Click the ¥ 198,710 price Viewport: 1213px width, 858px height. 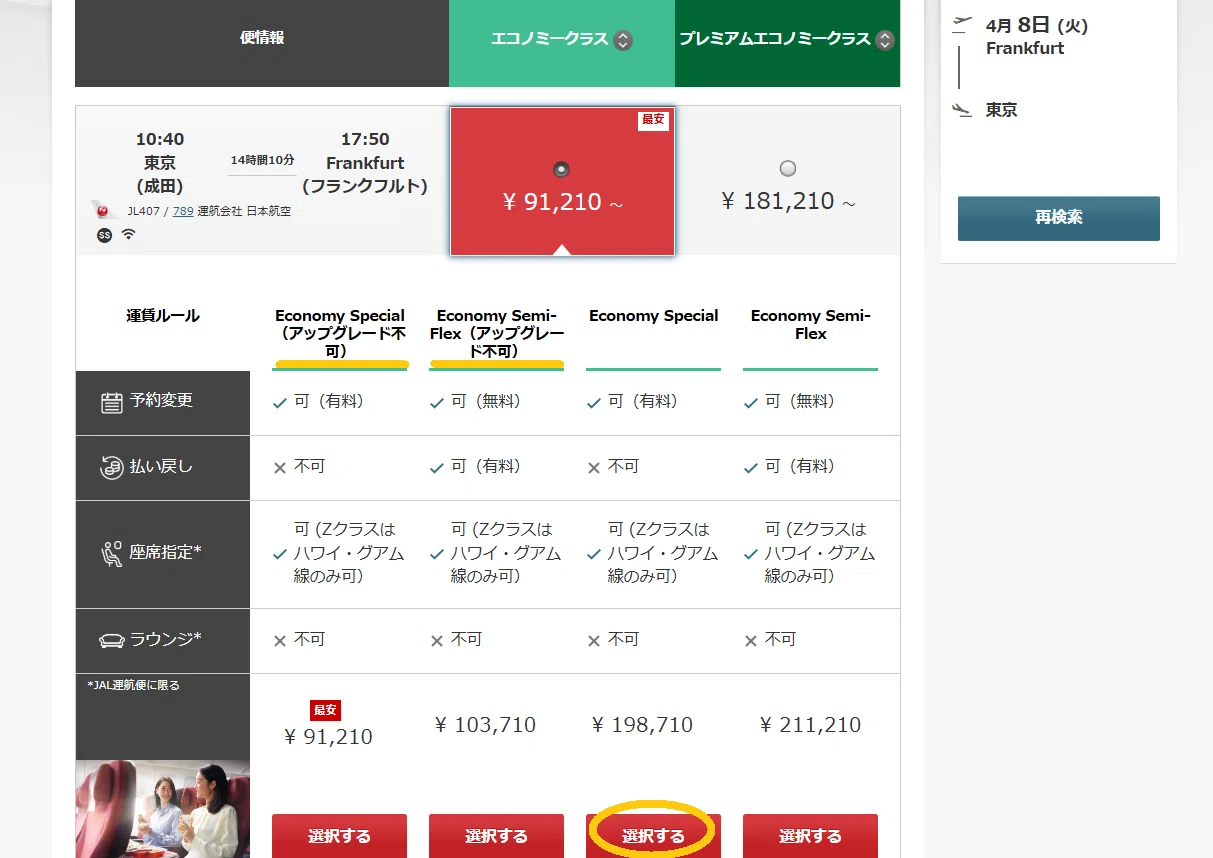coord(642,725)
